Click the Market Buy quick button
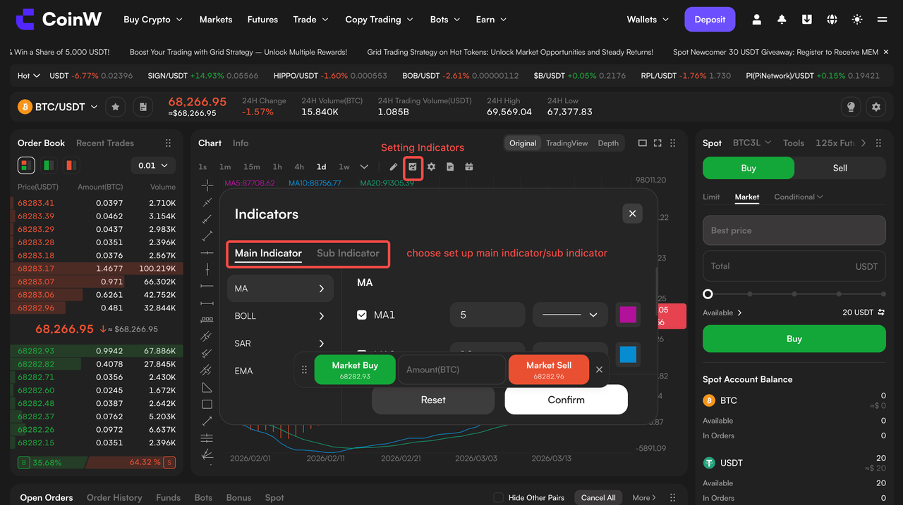 pos(355,369)
